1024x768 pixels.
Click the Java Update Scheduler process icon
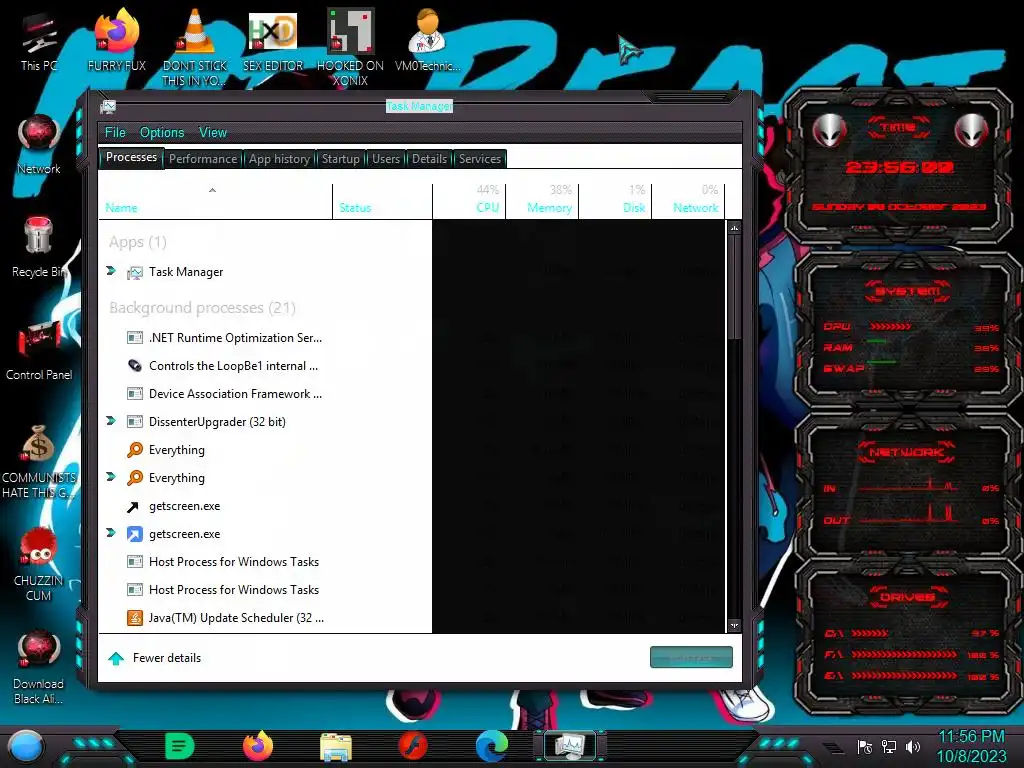click(x=135, y=618)
